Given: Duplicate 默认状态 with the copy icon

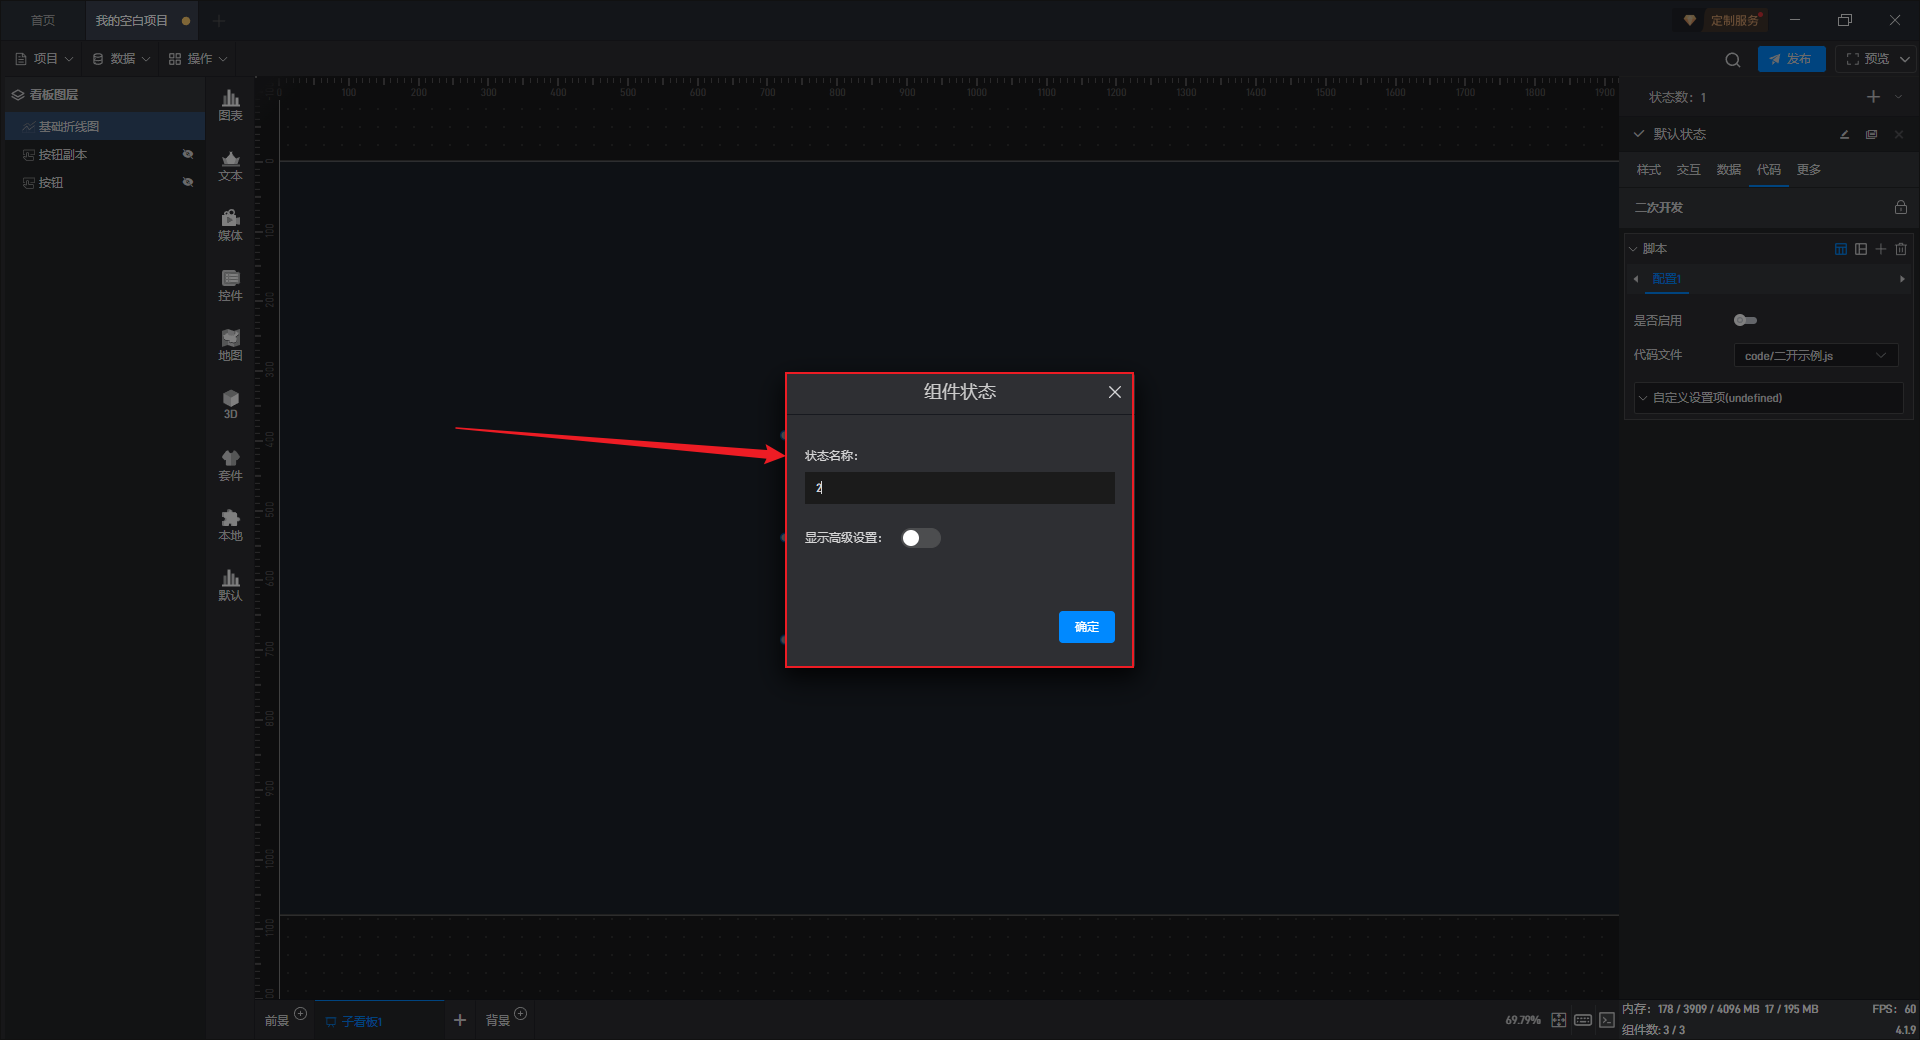Looking at the screenshot, I should pyautogui.click(x=1871, y=134).
